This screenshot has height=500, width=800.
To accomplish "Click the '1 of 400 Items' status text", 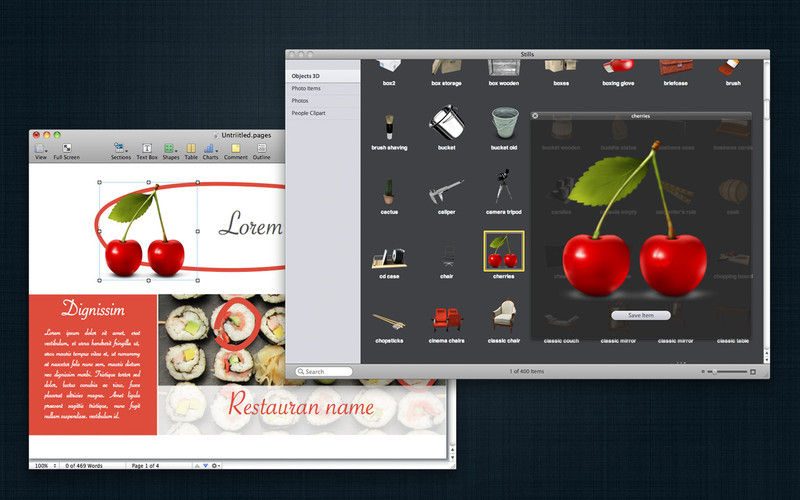I will tap(527, 371).
